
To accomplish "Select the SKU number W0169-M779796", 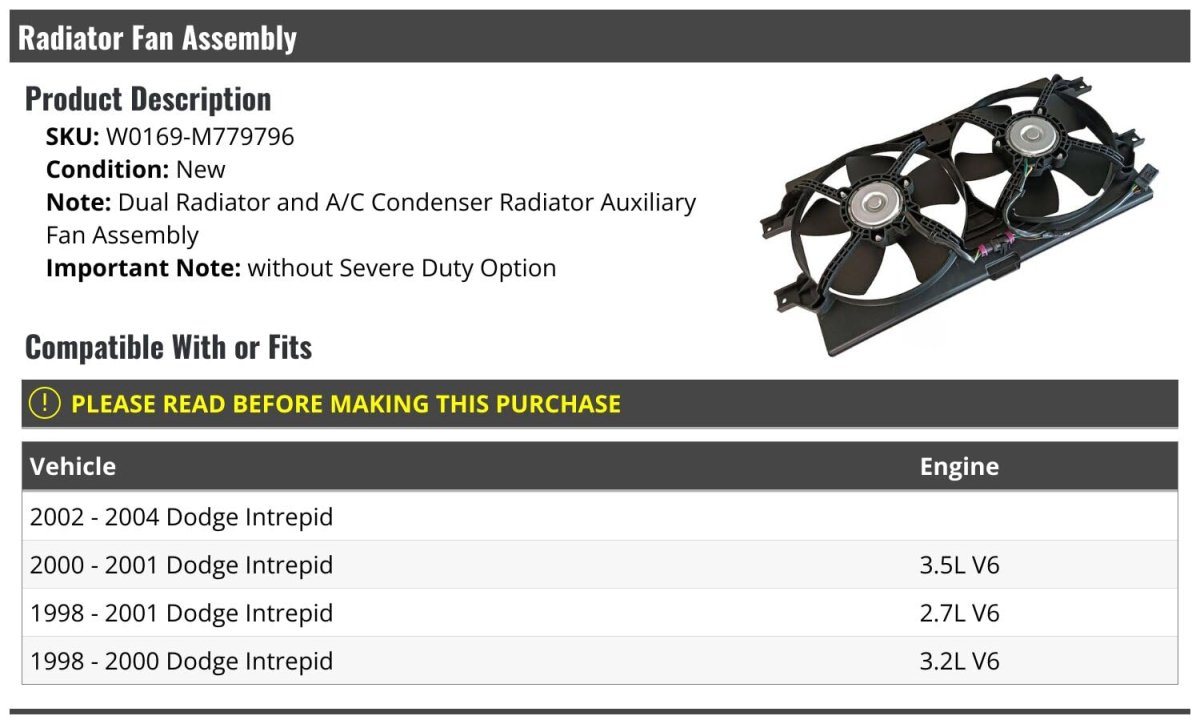I will 200,136.
